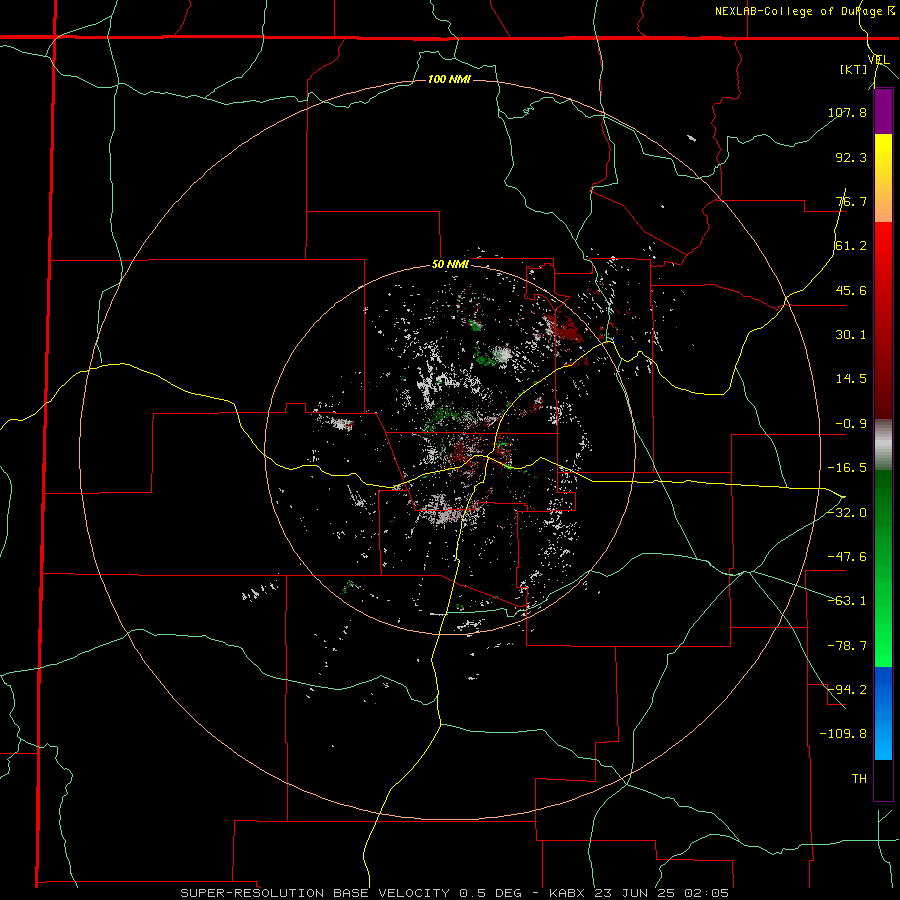Click the -0.9 scale value

pyautogui.click(x=851, y=424)
